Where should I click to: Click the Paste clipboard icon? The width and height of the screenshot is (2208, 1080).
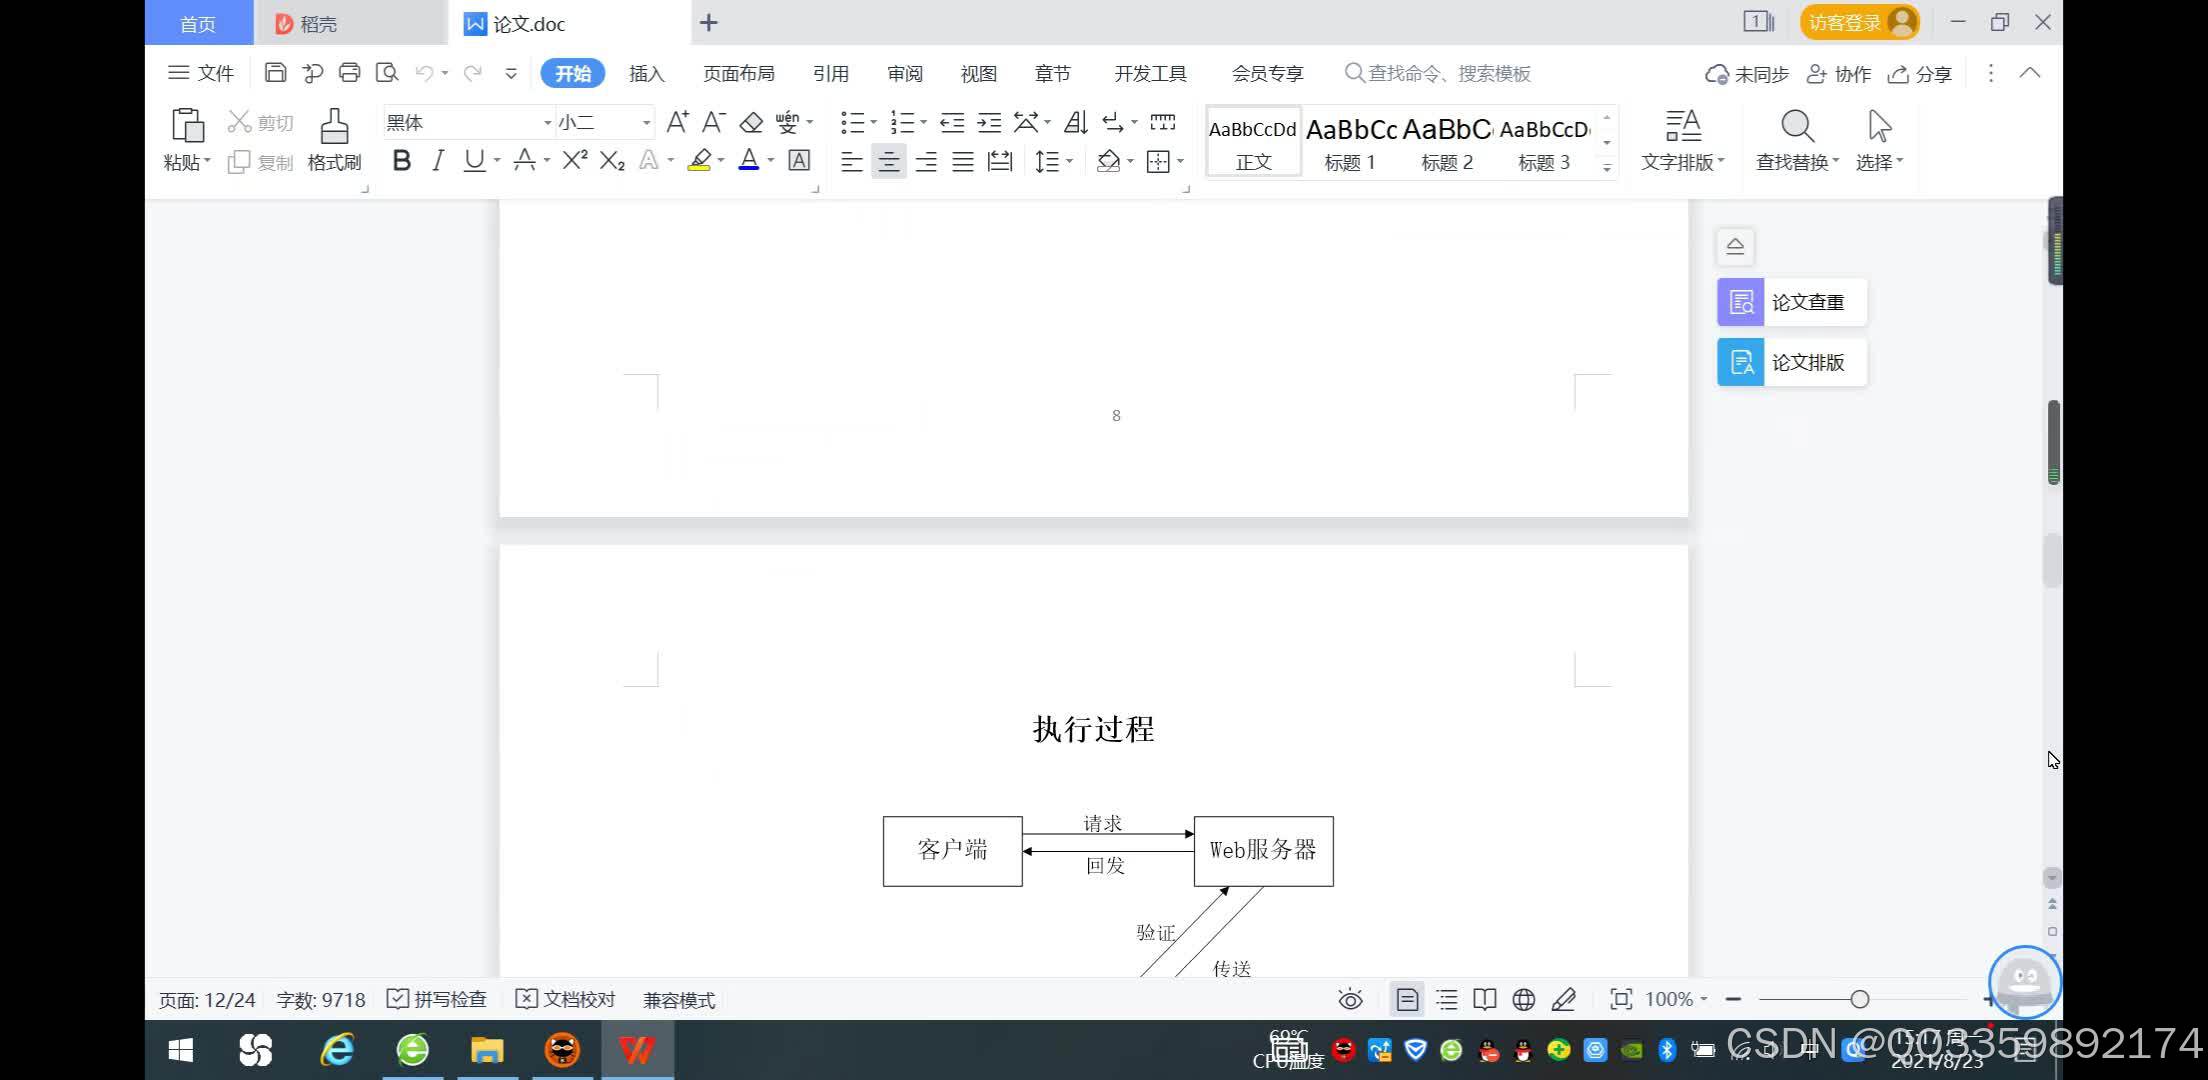(187, 126)
